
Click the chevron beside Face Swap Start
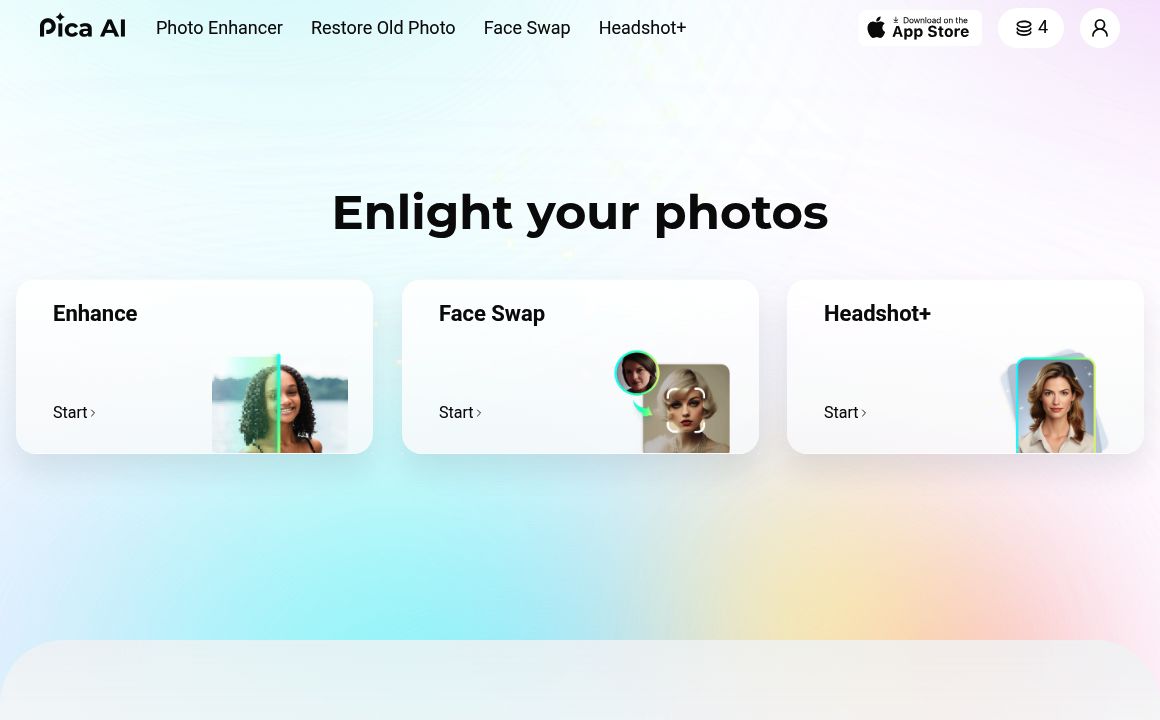tap(479, 413)
